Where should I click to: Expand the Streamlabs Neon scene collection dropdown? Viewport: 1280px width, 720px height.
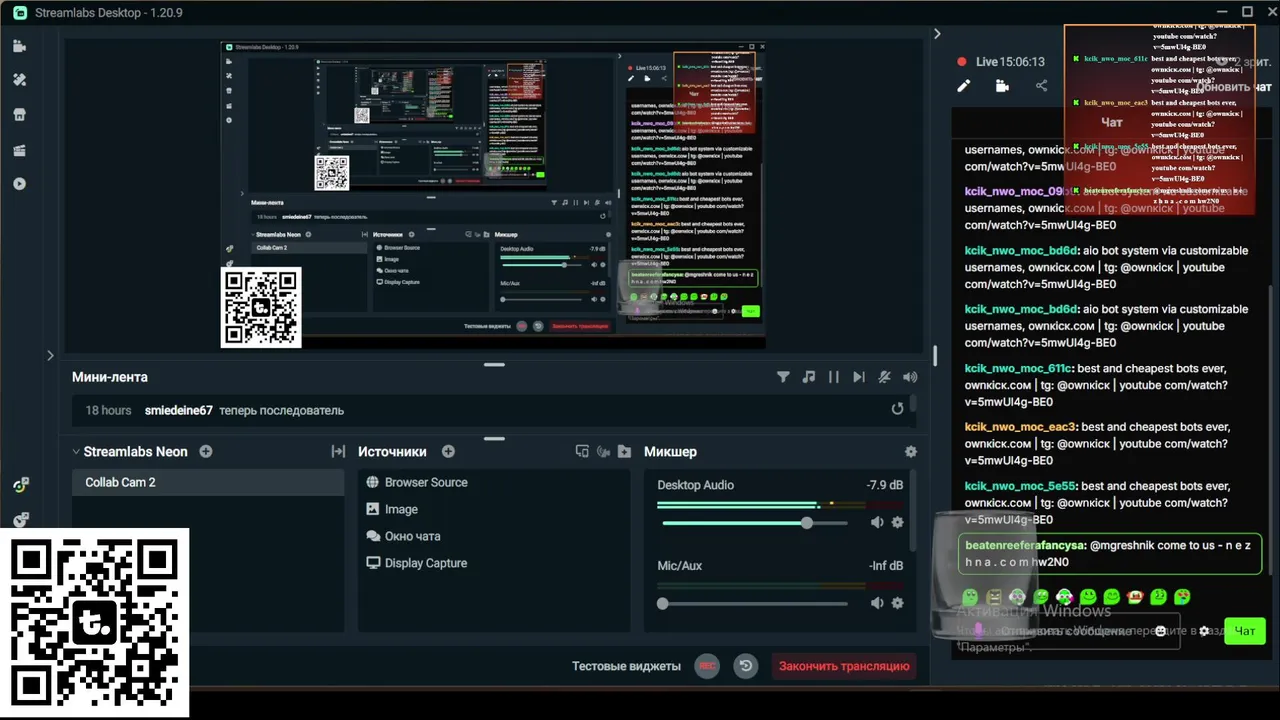pyautogui.click(x=76, y=451)
